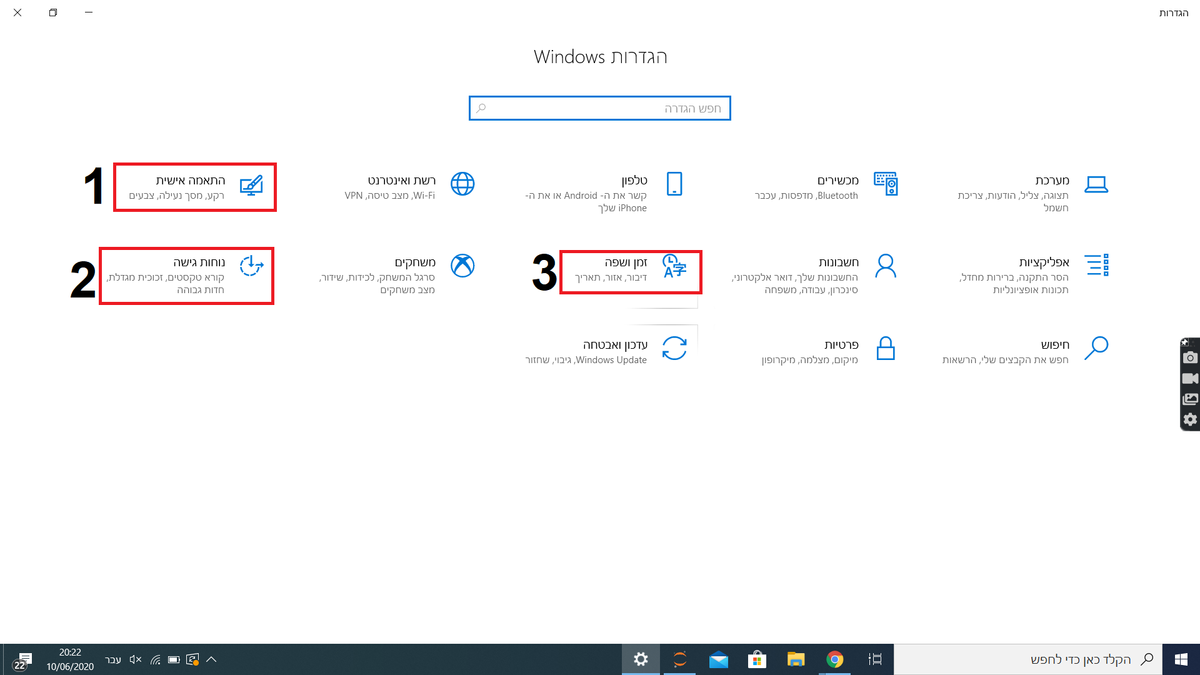1200x675 pixels.
Task: Open Microsoft Store from the taskbar
Action: (x=758, y=659)
